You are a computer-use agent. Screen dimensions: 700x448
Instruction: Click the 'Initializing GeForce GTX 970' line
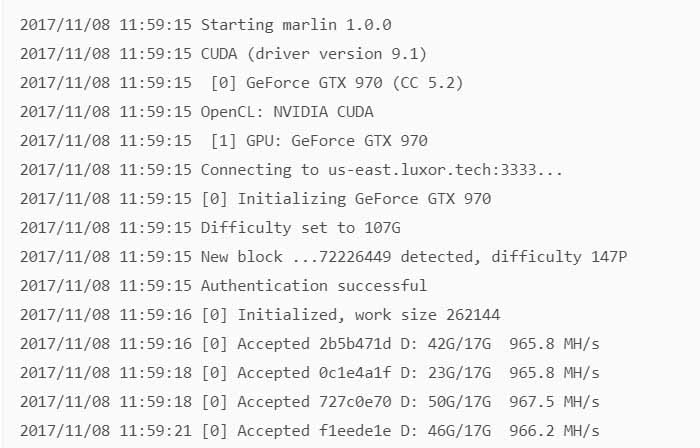(x=364, y=199)
